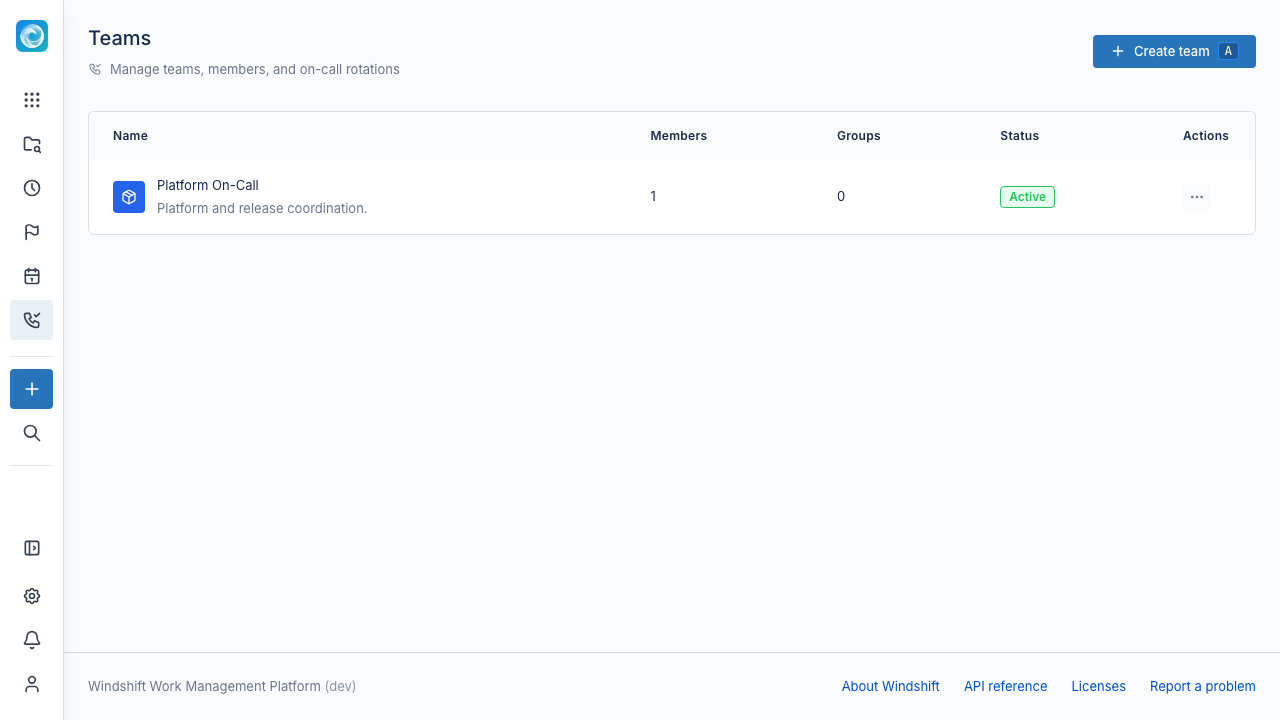
Task: Click the Status column header
Action: (x=1019, y=136)
